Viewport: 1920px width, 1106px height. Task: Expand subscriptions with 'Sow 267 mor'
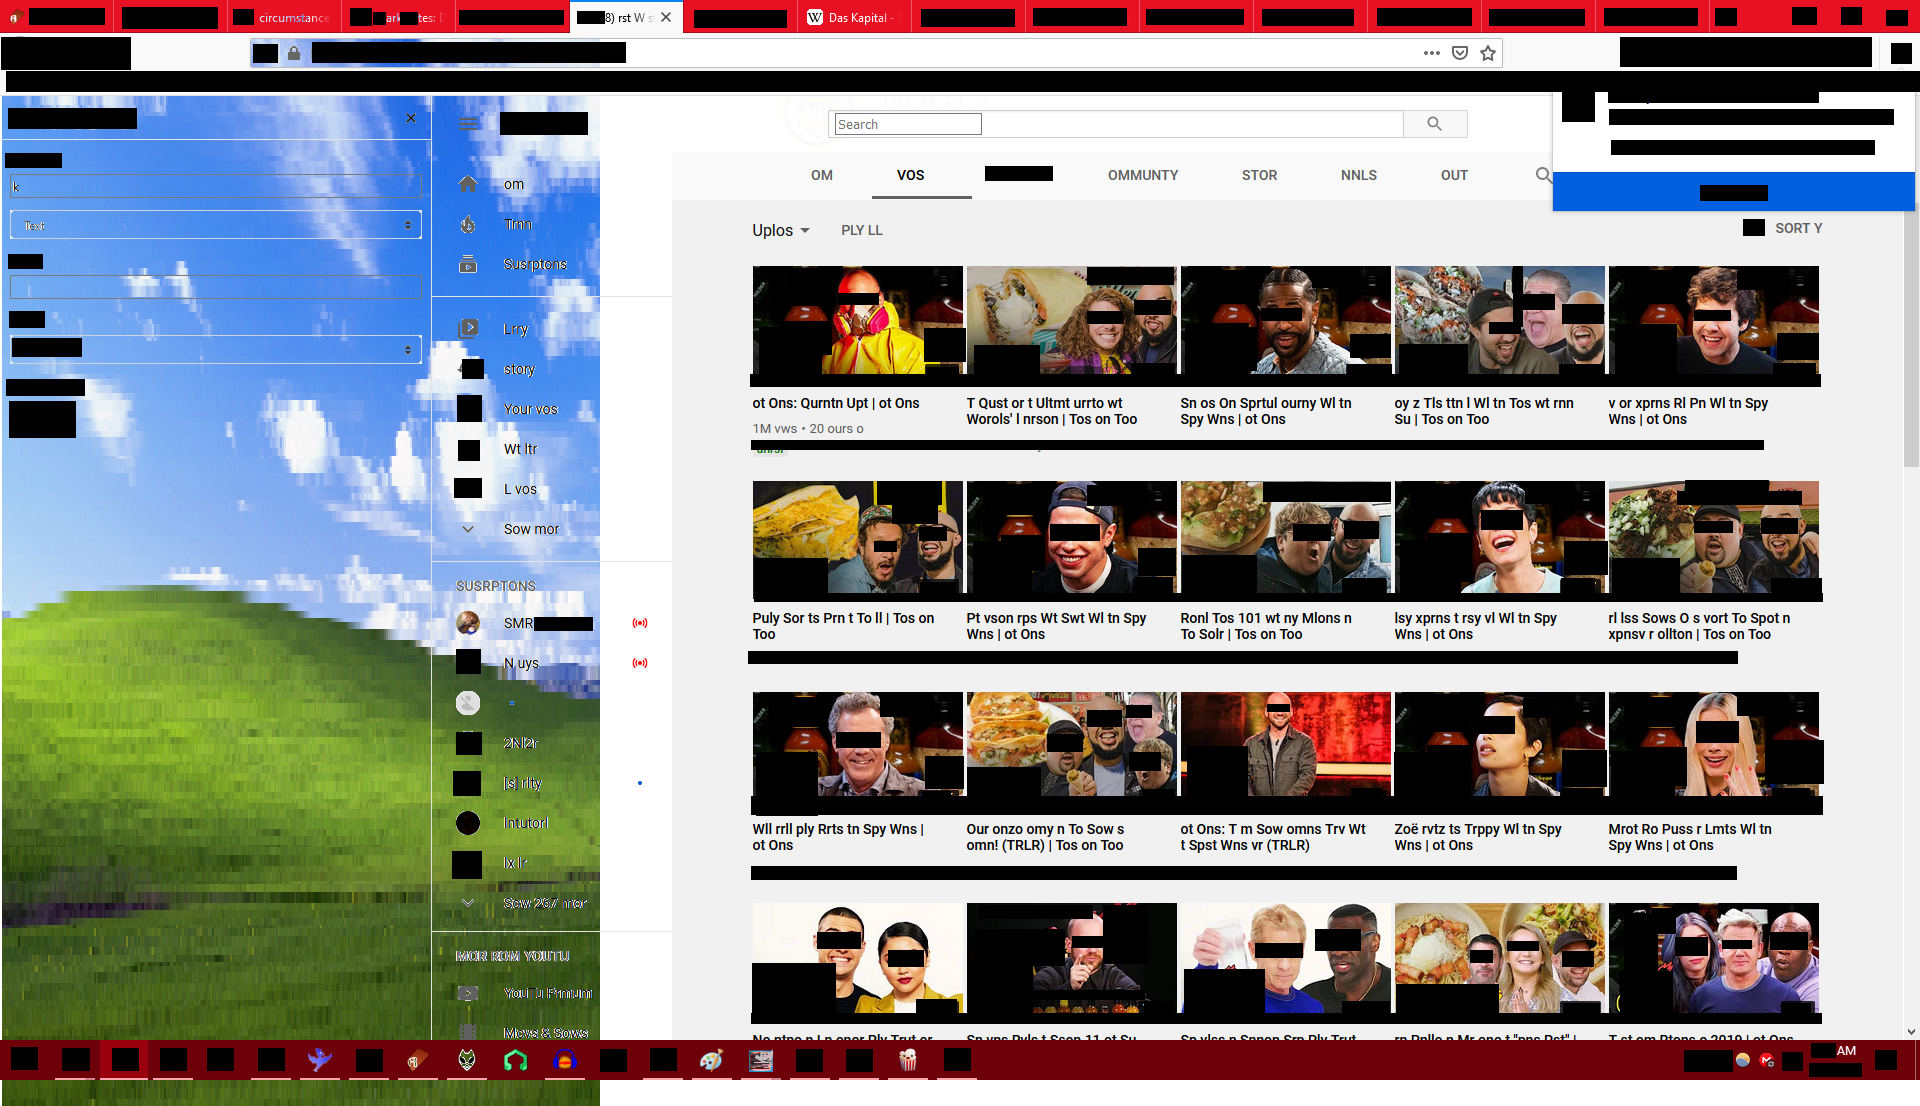tap(468, 903)
